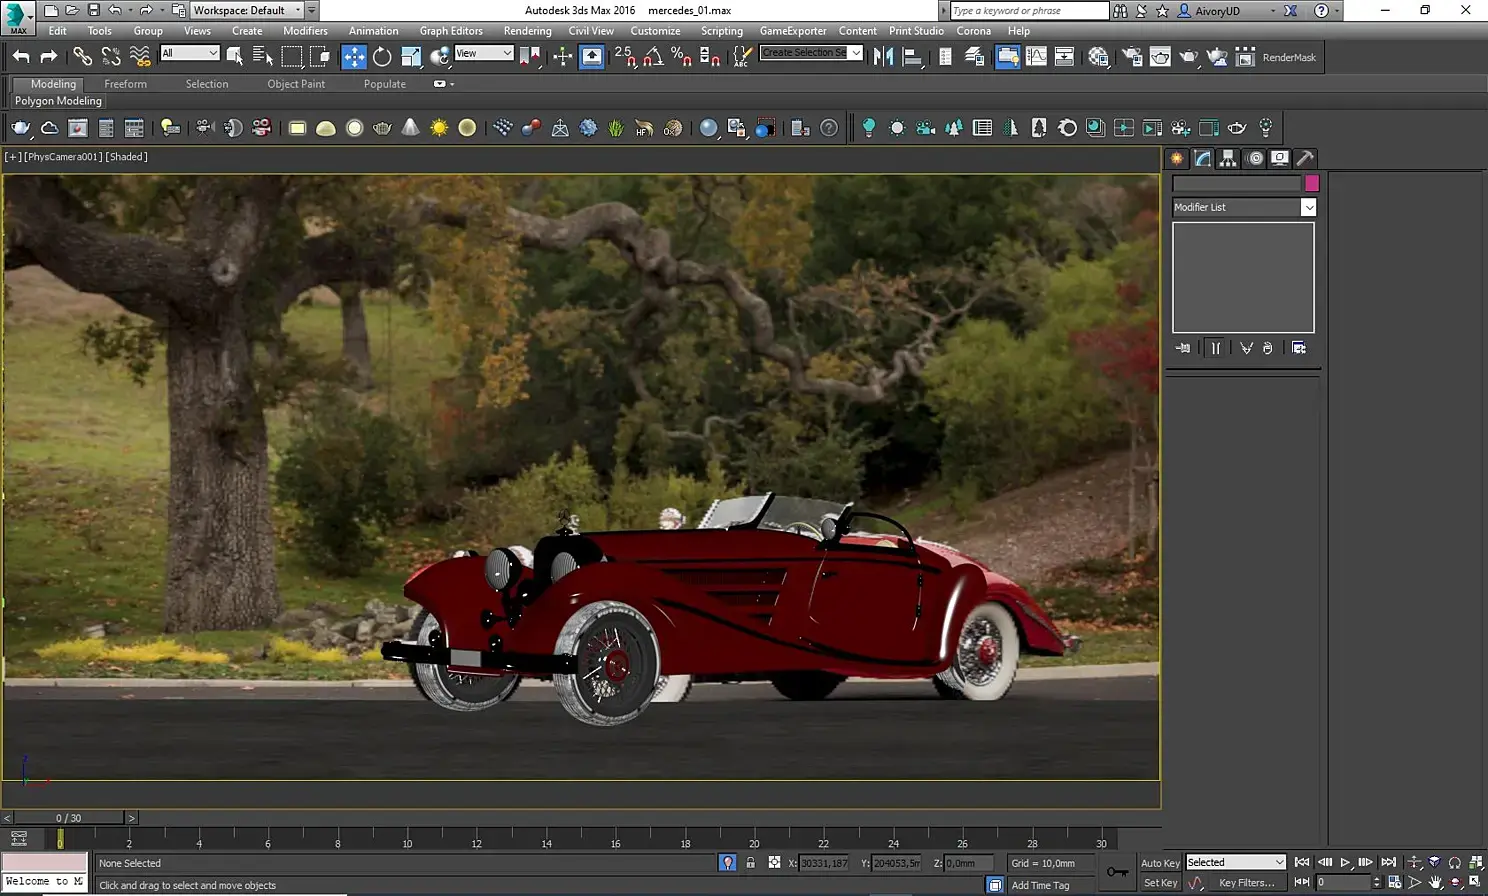
Task: Toggle Auto Key animation mode
Action: 1160,863
